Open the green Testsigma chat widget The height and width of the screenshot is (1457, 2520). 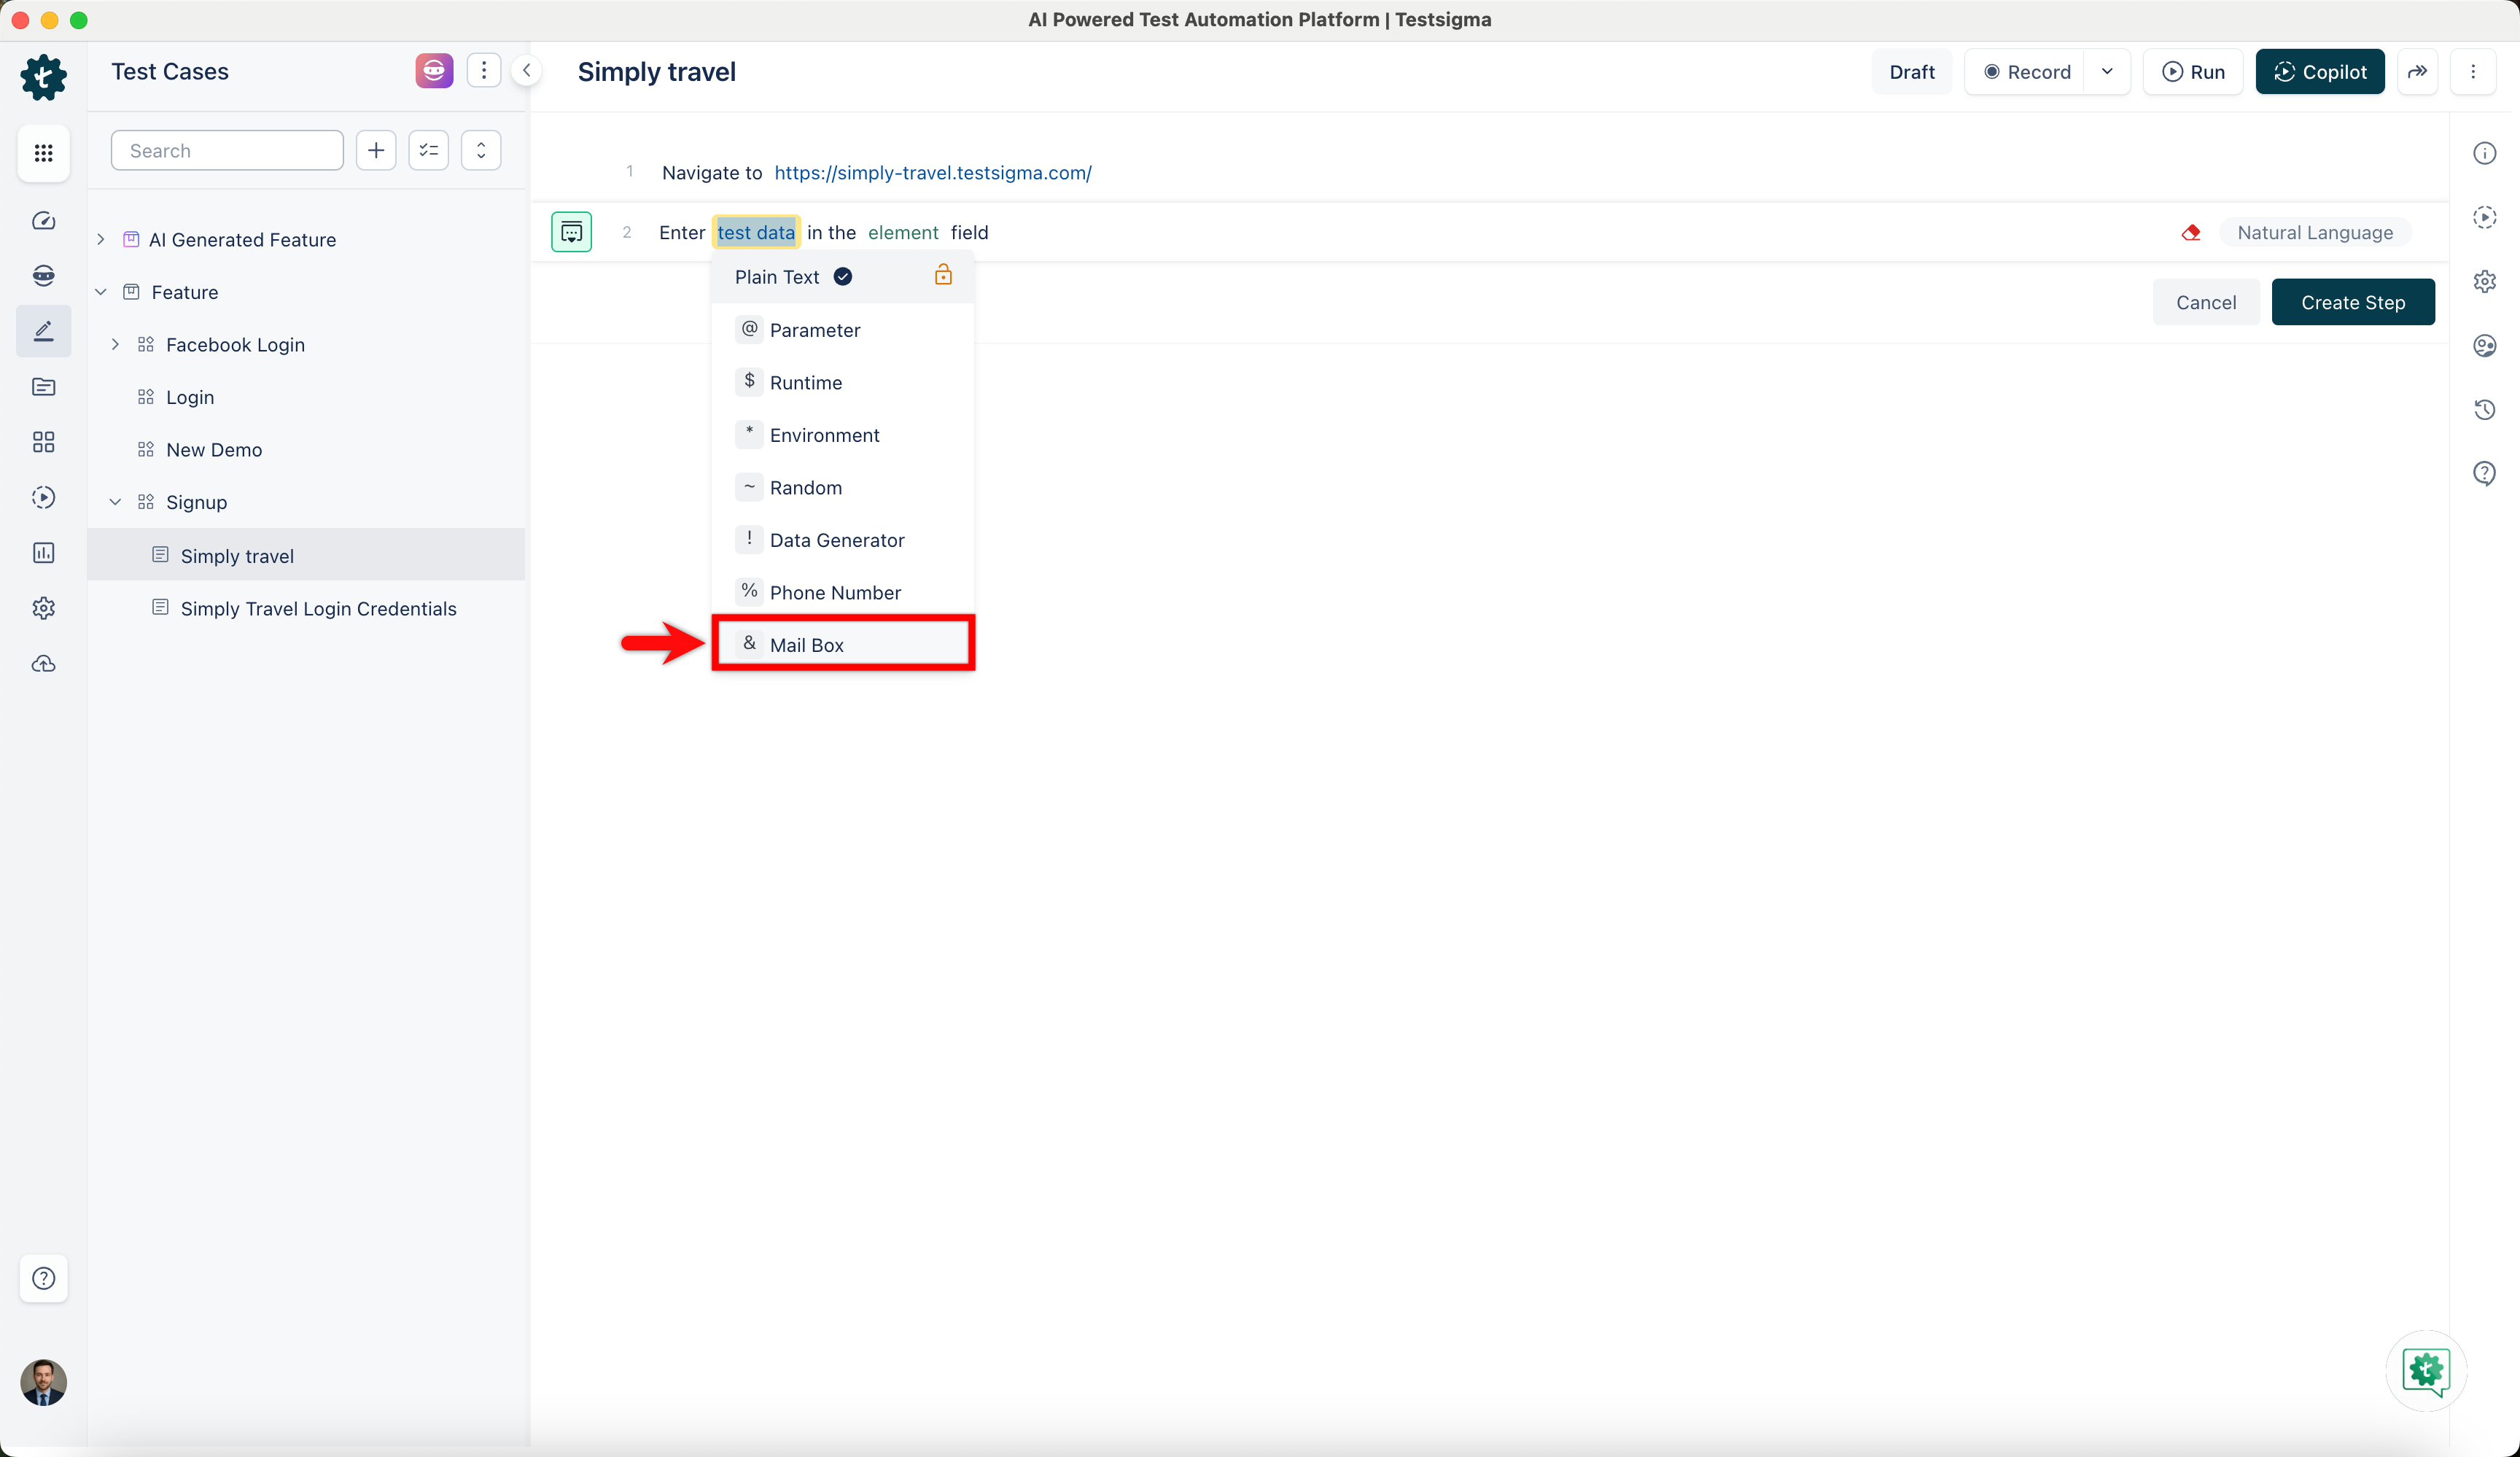point(2426,1371)
